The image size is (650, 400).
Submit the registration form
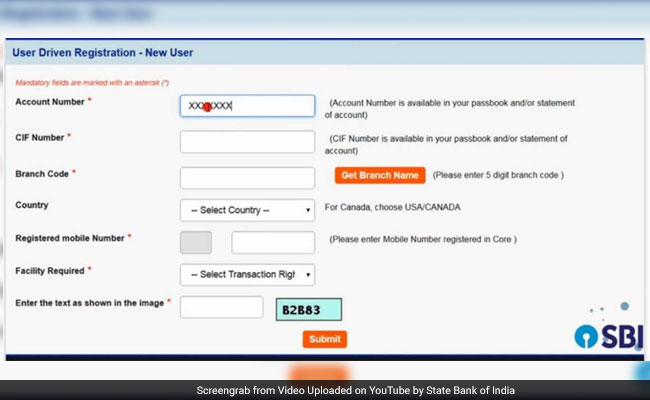(324, 339)
